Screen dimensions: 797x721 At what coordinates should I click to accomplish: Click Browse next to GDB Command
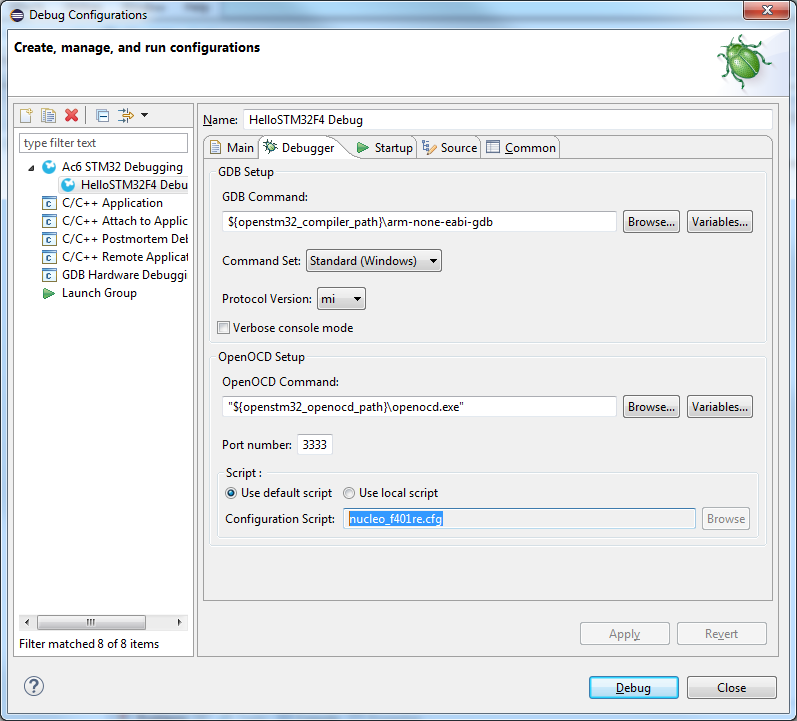point(651,222)
